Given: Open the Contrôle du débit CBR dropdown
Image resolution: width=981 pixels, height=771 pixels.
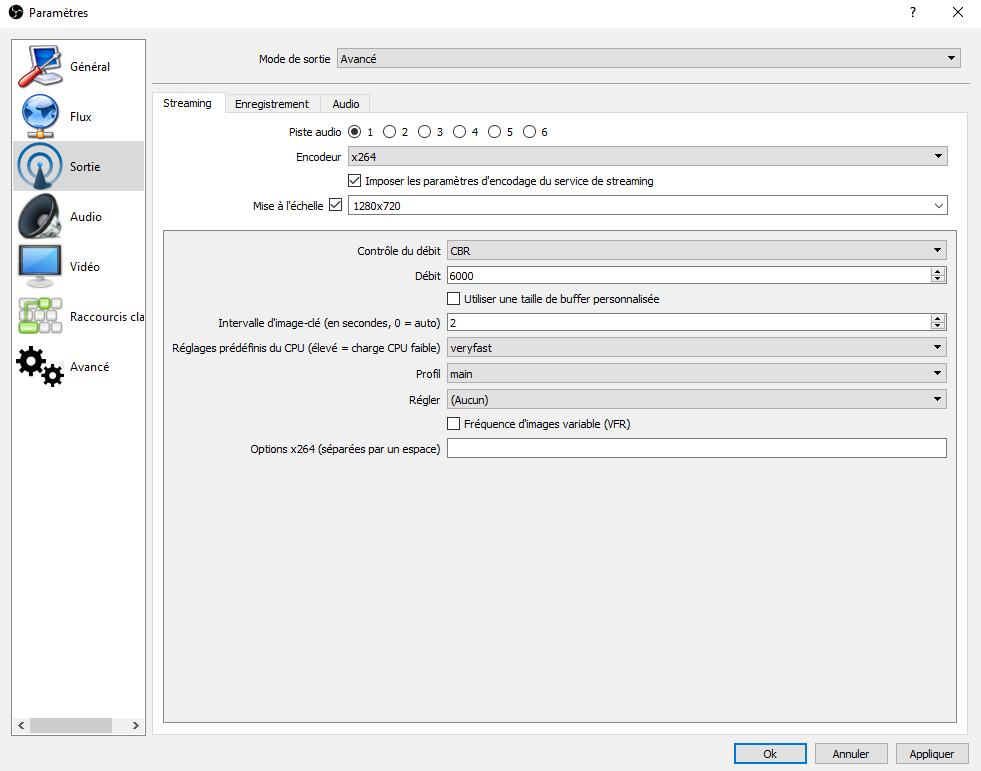Looking at the screenshot, I should click(x=696, y=250).
